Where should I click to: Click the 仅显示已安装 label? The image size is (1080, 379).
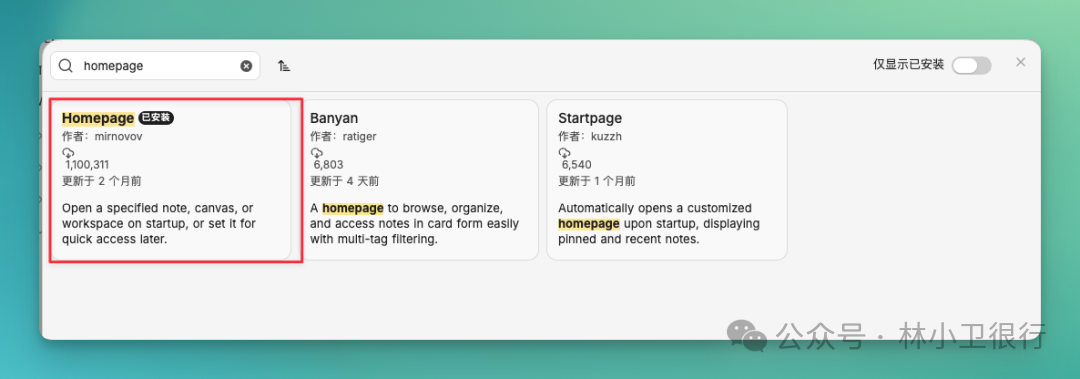click(x=908, y=65)
